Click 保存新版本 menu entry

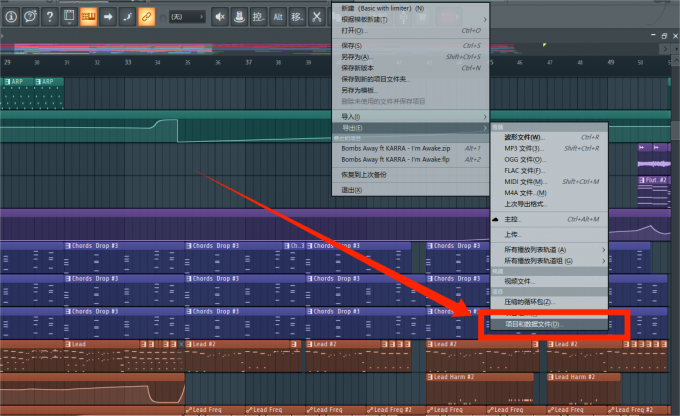[x=410, y=68]
